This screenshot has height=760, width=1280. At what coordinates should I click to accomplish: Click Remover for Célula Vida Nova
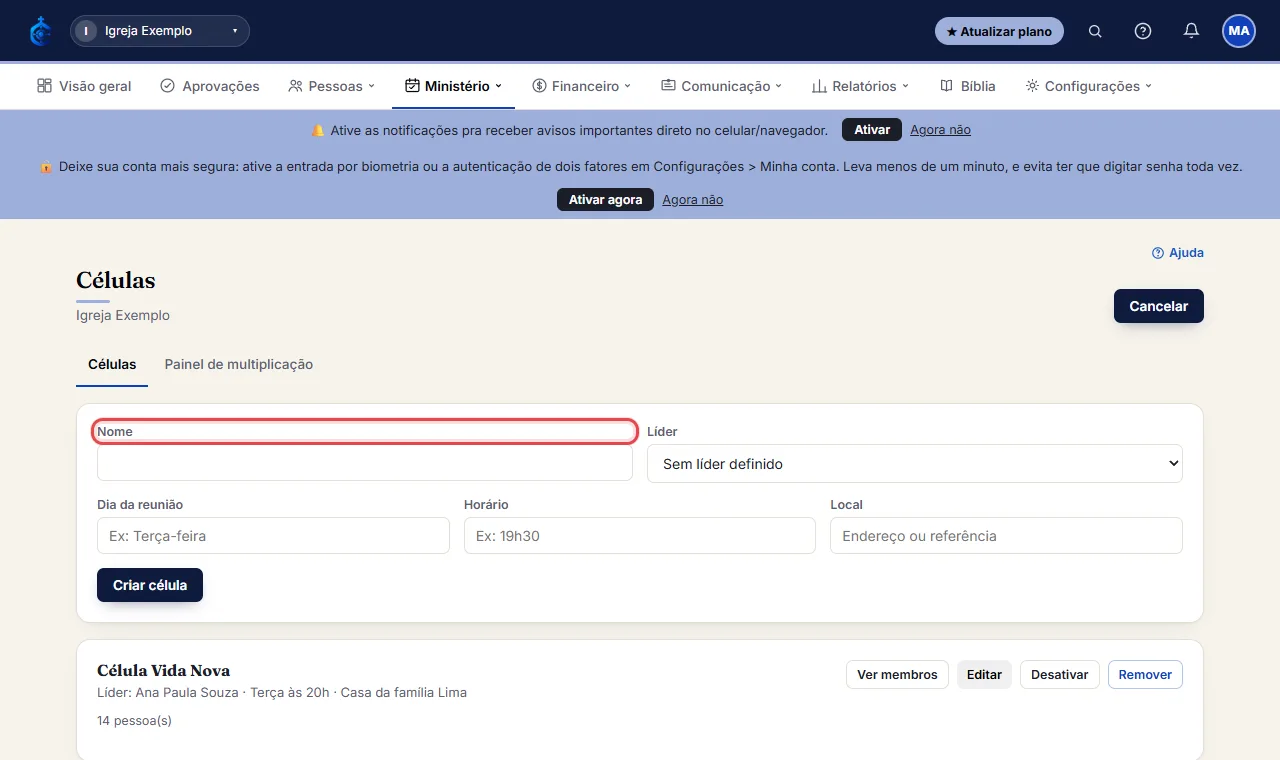(x=1145, y=675)
